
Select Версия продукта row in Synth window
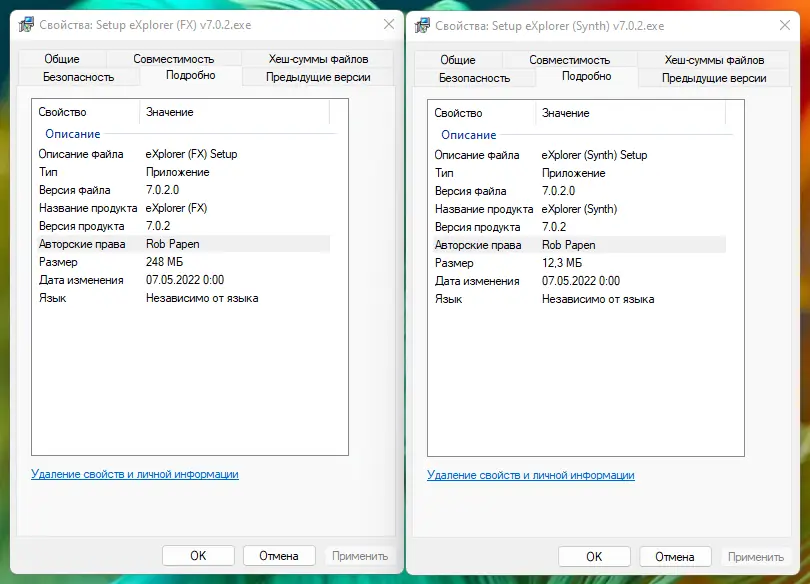click(579, 227)
